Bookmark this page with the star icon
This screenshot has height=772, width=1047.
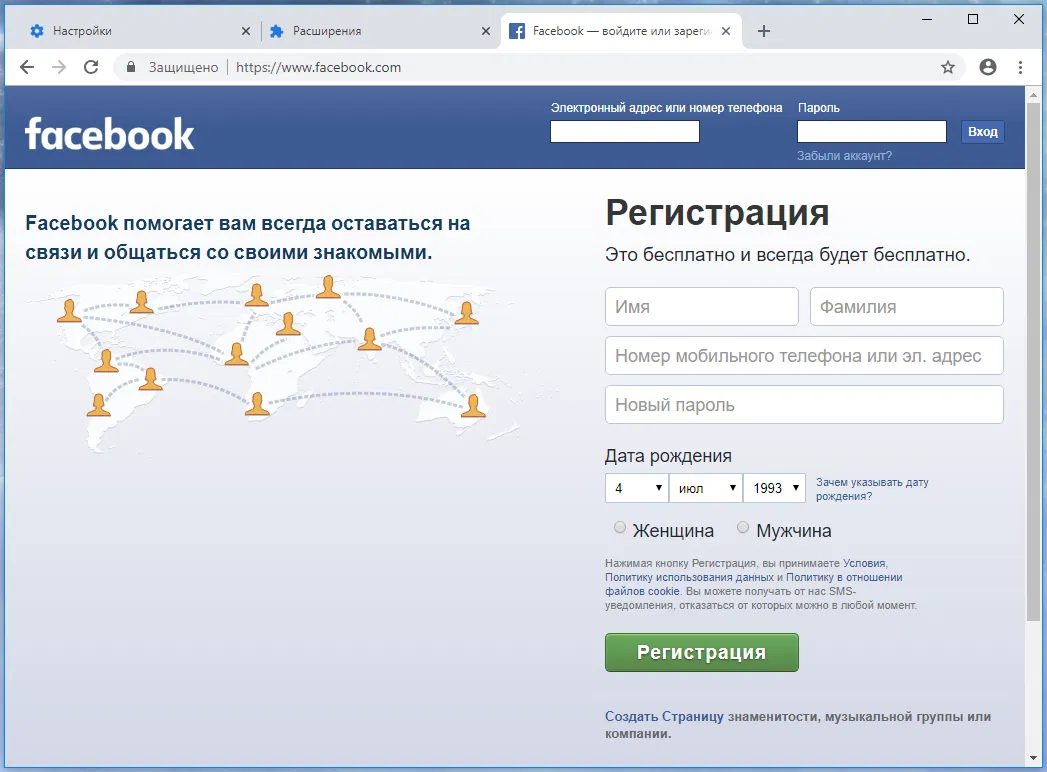tap(948, 67)
